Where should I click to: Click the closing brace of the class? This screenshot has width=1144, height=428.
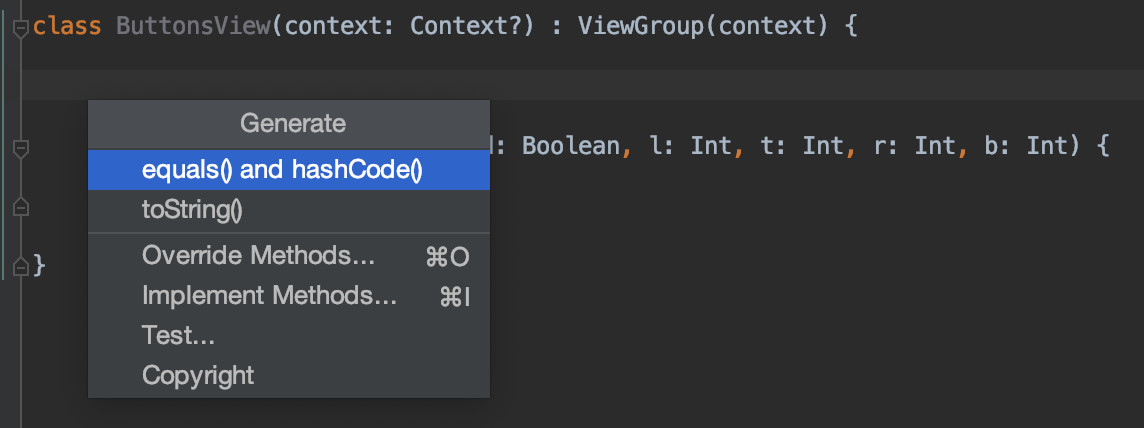[x=39, y=265]
